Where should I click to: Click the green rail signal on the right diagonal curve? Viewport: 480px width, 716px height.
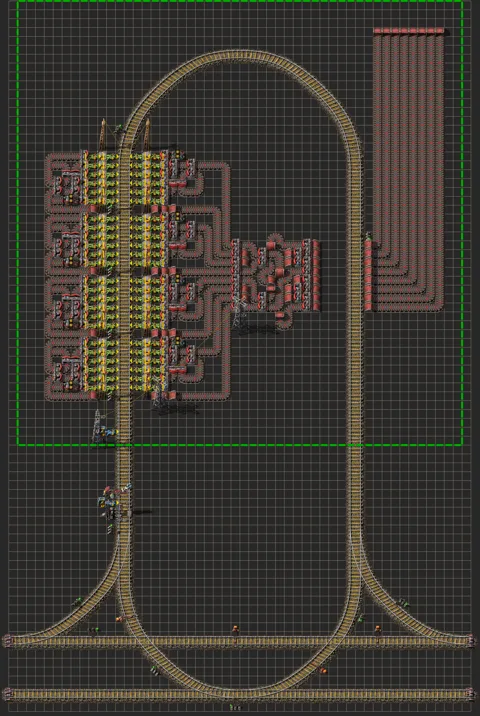[403, 602]
